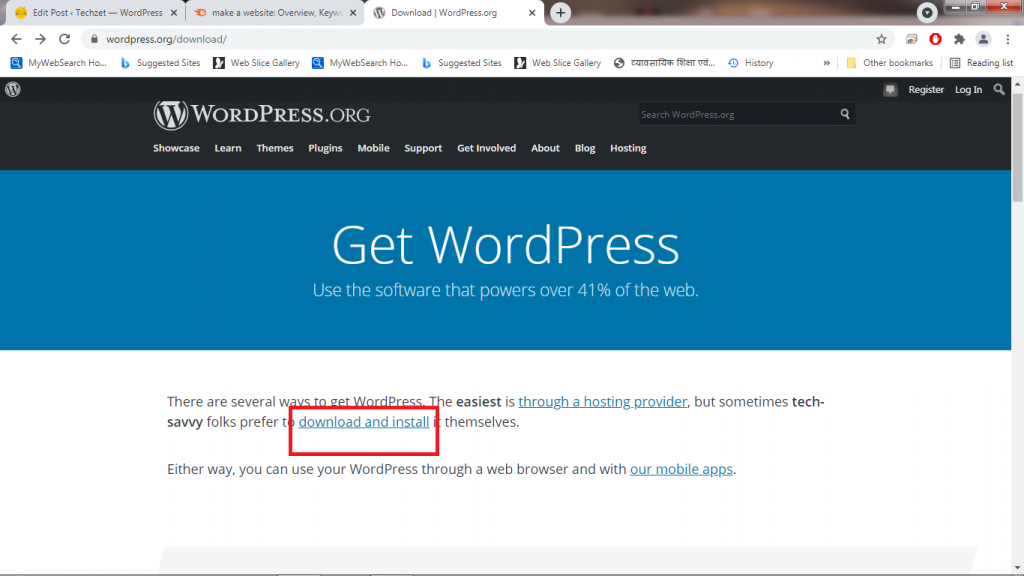This screenshot has height=576, width=1024.
Task: Open the Chrome three-dot menu
Action: pyautogui.click(x=1007, y=39)
